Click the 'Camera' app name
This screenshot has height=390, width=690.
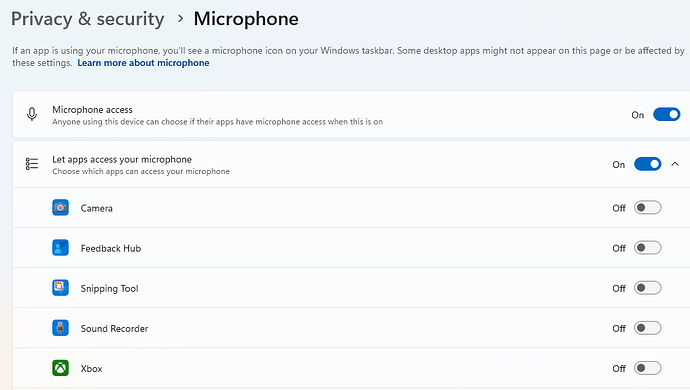point(96,208)
